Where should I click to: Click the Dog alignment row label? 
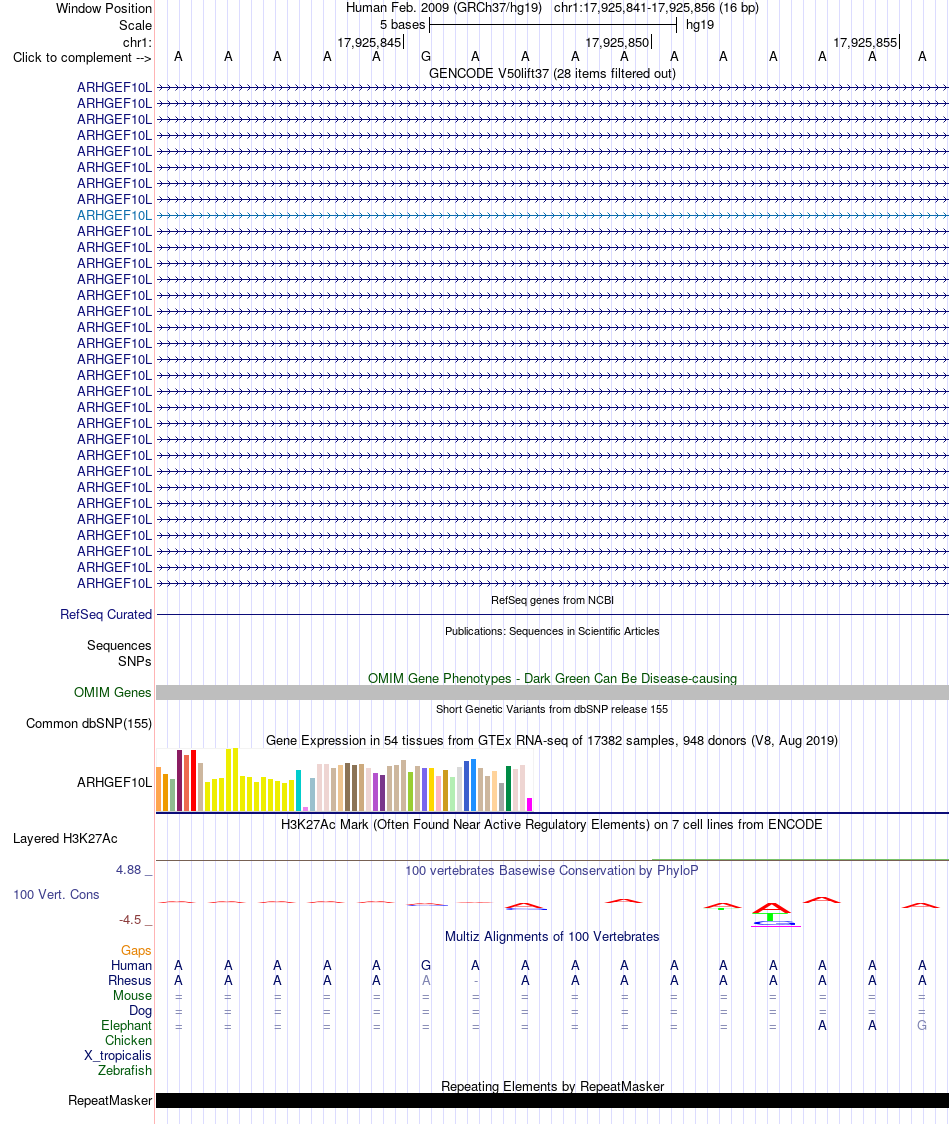click(141, 1011)
